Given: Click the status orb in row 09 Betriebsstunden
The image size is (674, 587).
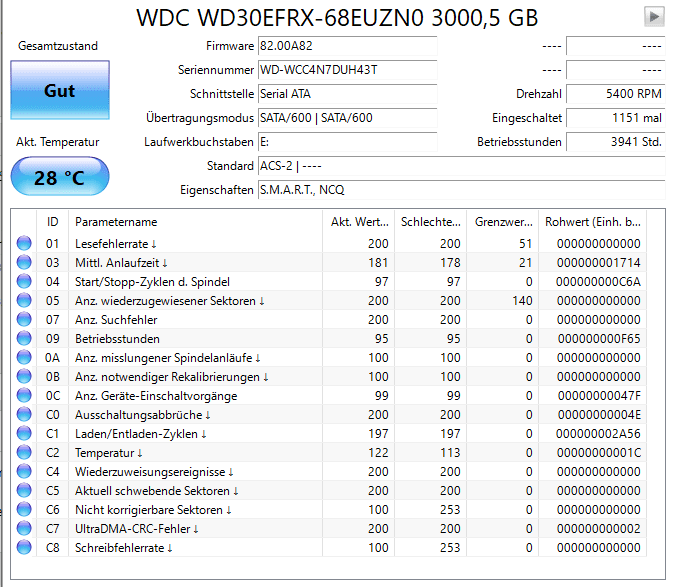Looking at the screenshot, I should (x=24, y=338).
